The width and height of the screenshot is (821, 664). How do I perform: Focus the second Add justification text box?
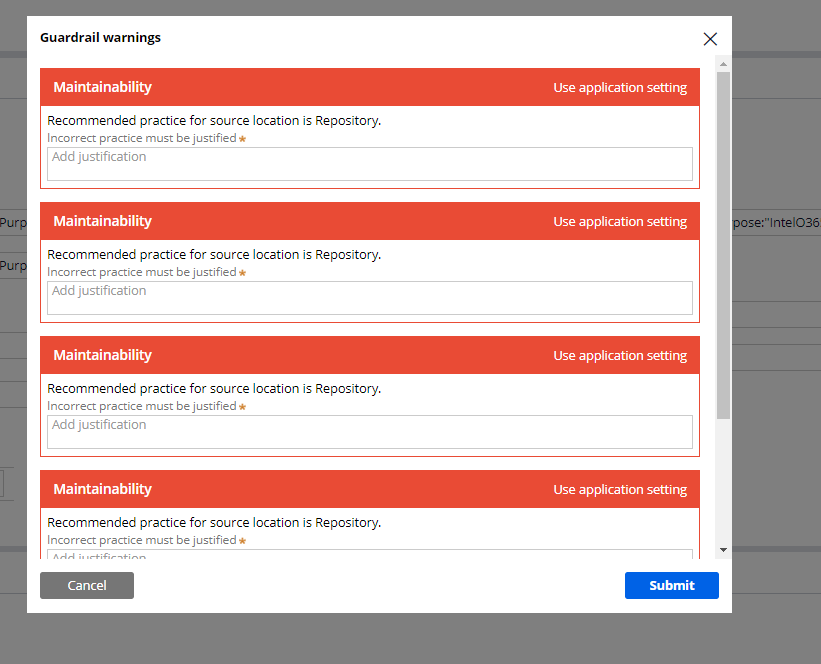click(369, 297)
